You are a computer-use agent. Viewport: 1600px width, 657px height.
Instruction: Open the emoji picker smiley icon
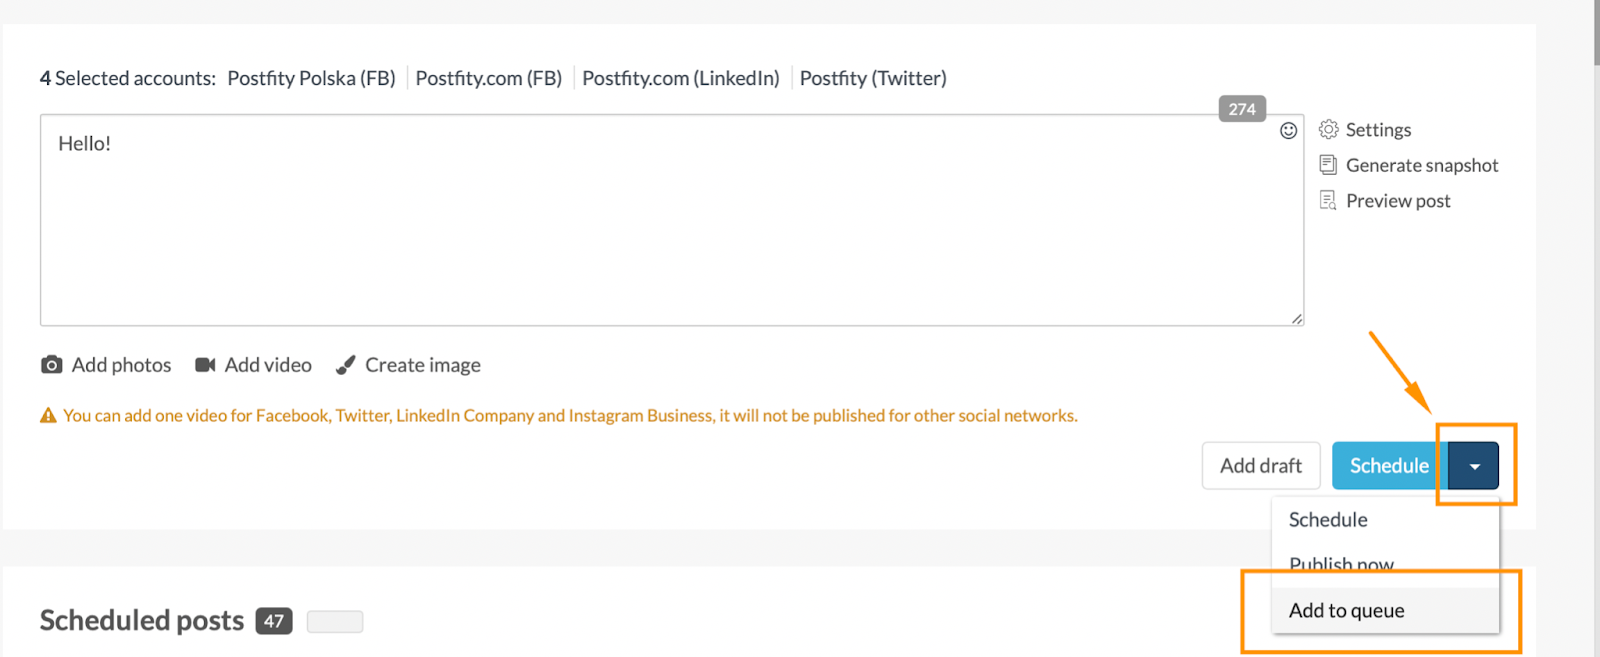(x=1288, y=131)
